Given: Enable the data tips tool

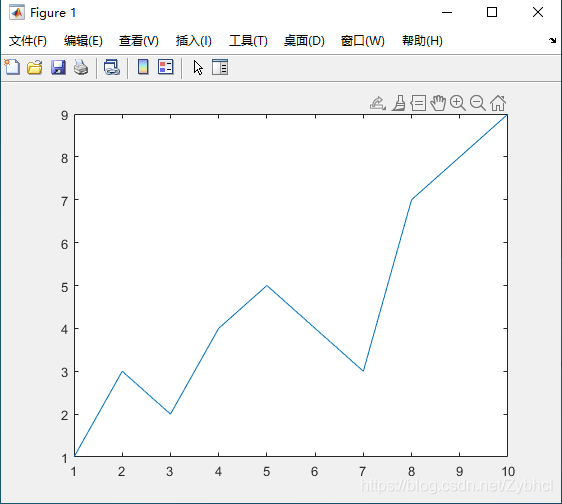Looking at the screenshot, I should 418,103.
